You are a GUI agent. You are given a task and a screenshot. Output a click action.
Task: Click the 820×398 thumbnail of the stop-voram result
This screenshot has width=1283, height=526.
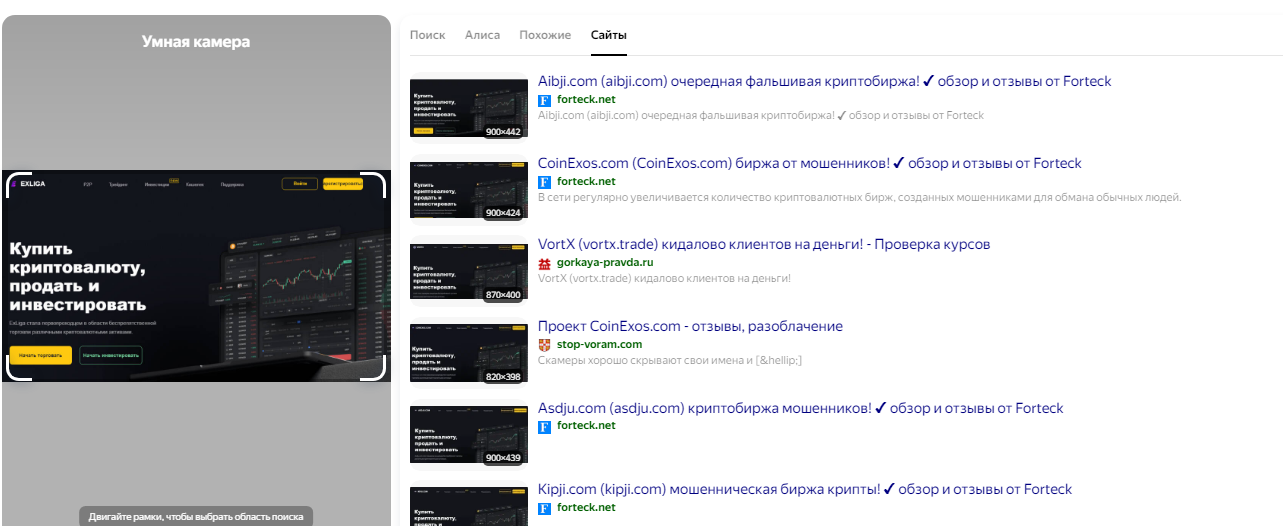point(469,354)
